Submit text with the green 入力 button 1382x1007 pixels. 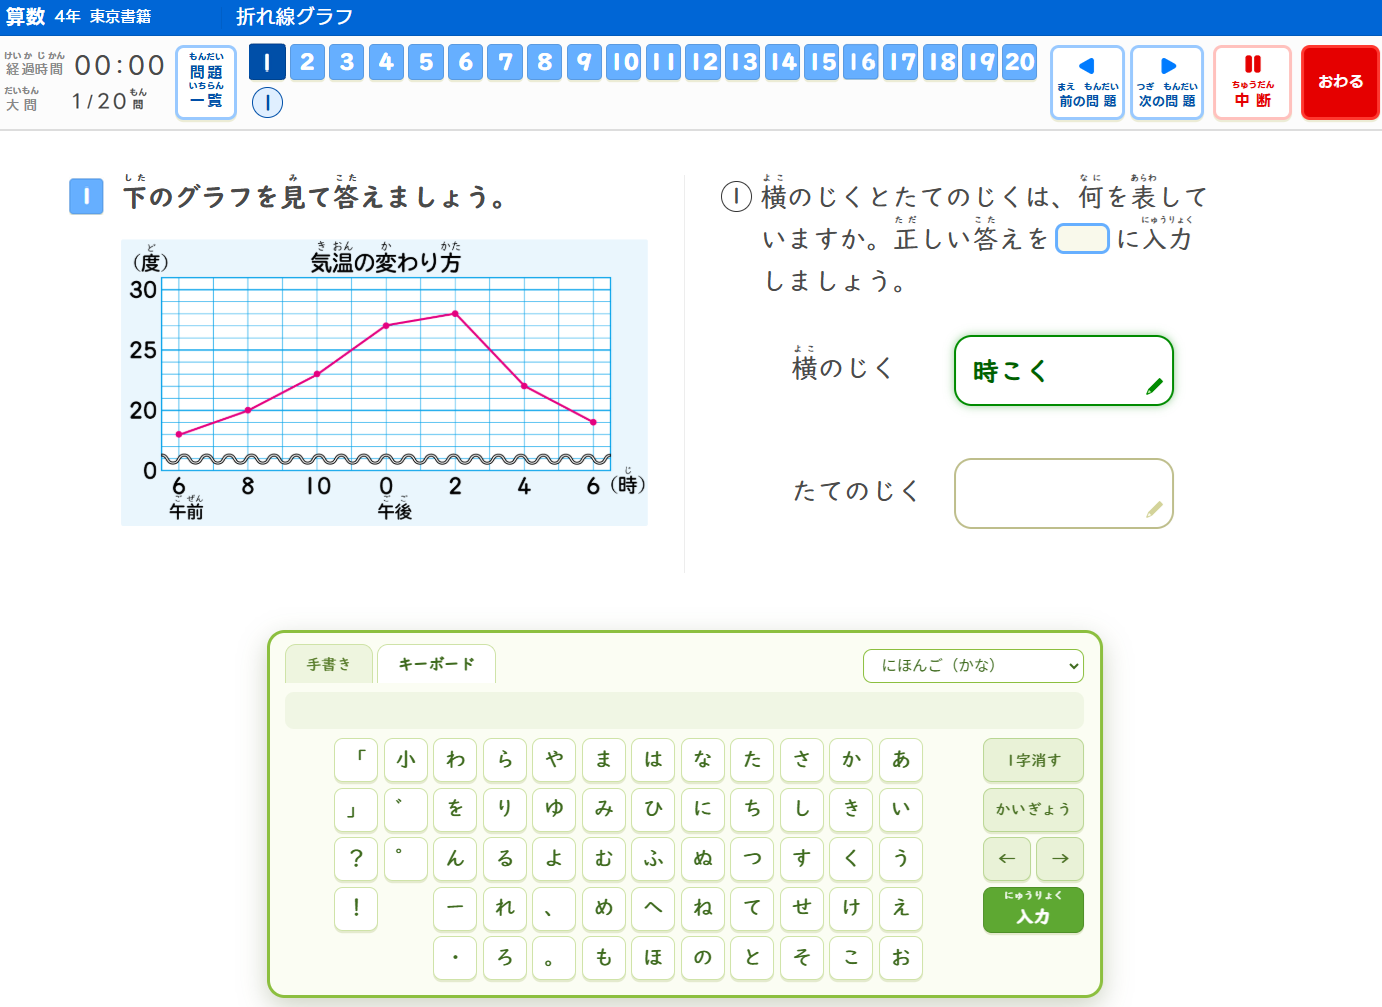click(x=1033, y=910)
